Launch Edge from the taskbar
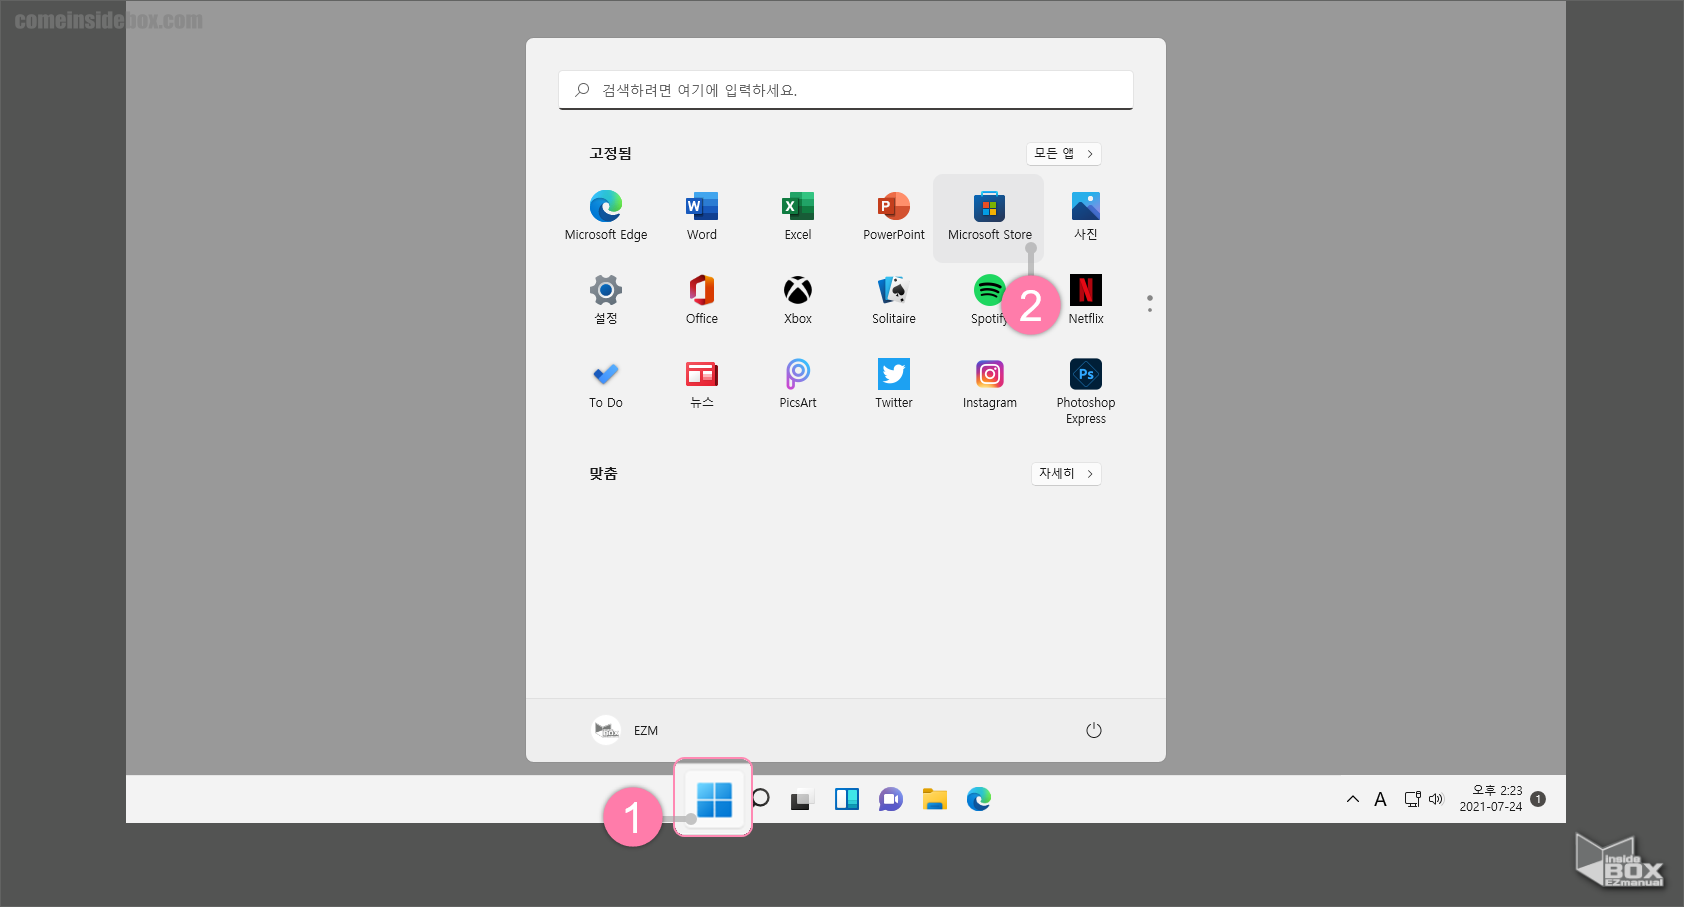Screen dimensions: 1684x907 click(979, 799)
